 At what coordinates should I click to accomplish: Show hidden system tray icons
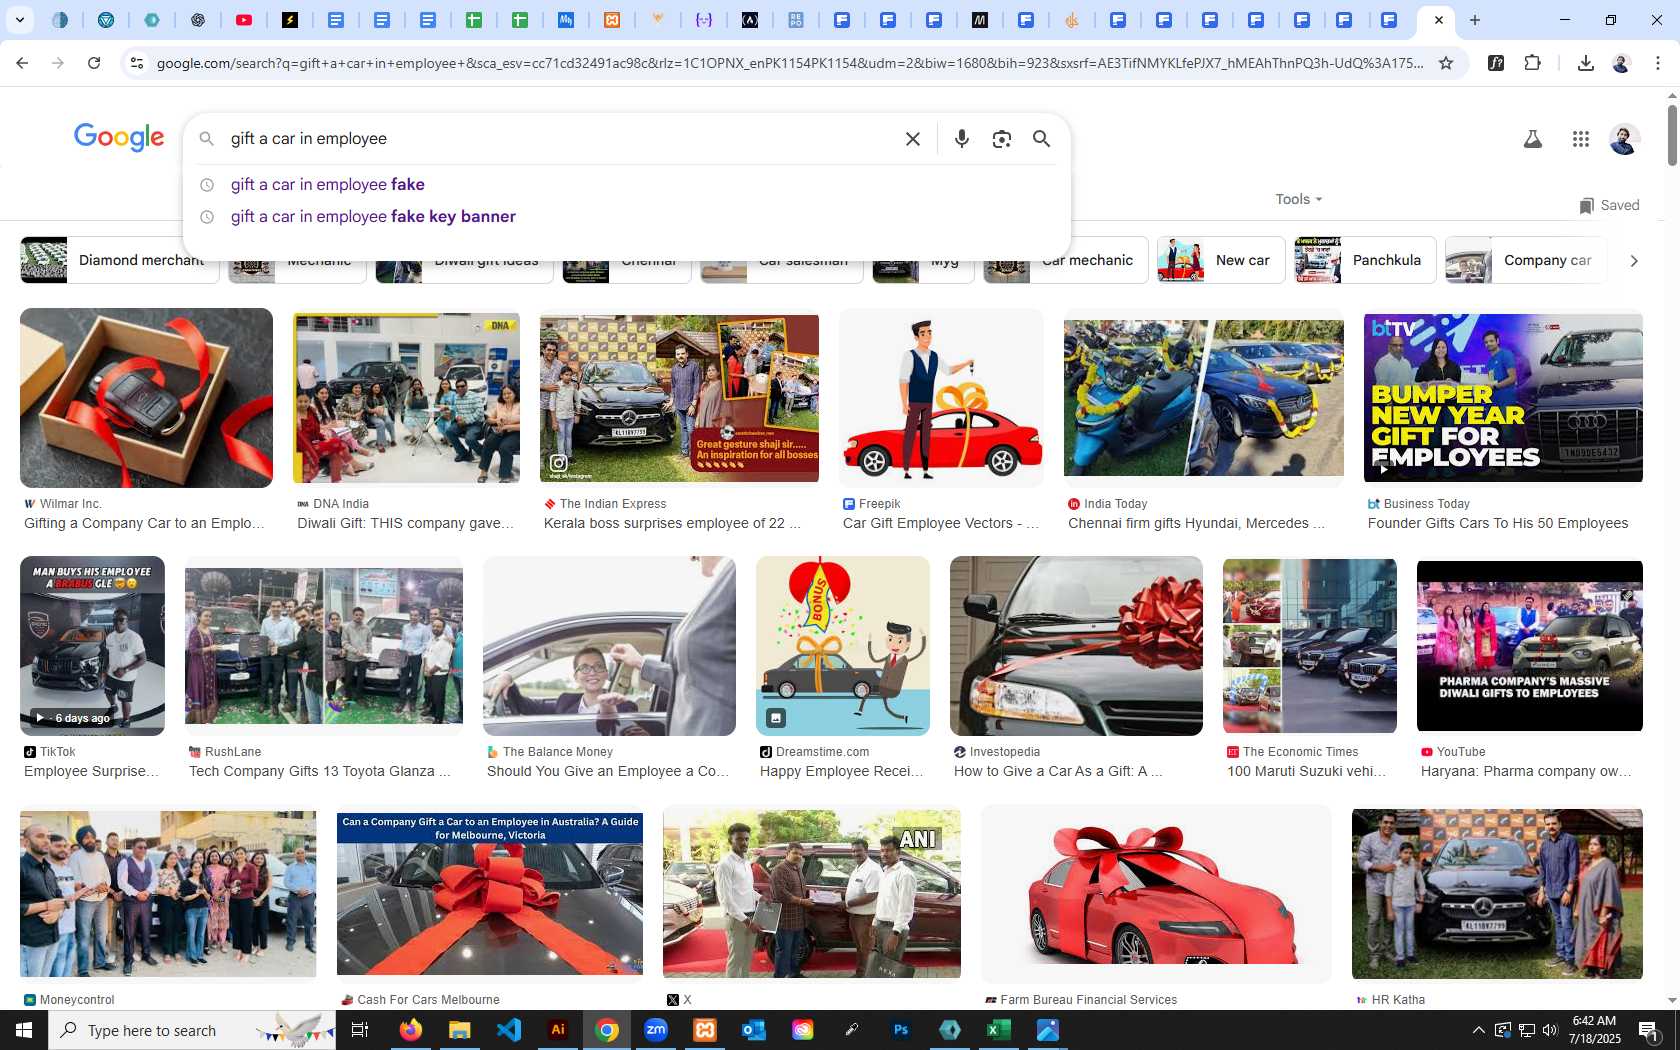(x=1478, y=1030)
